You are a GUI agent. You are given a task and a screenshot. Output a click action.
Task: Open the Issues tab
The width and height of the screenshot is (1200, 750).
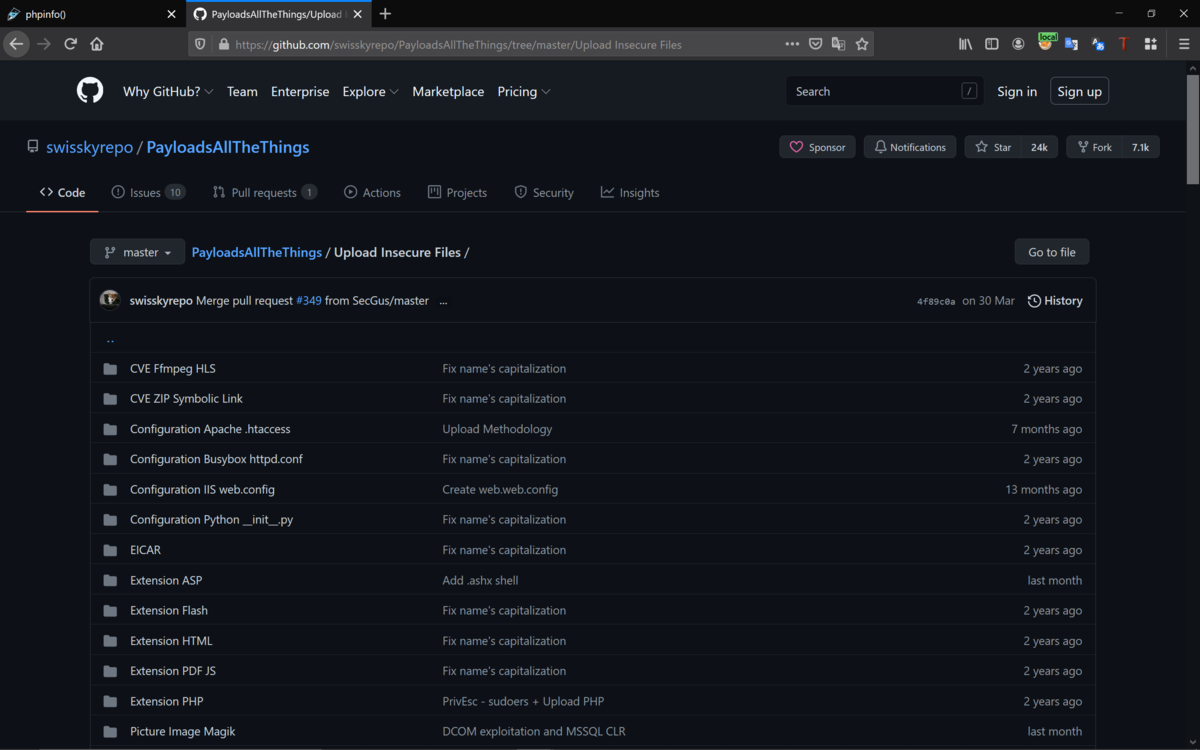(148, 192)
